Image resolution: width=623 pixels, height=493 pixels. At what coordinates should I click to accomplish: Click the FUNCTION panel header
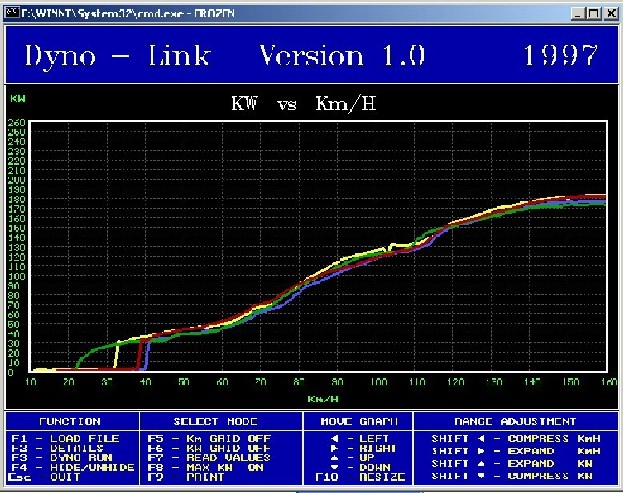[x=70, y=421]
